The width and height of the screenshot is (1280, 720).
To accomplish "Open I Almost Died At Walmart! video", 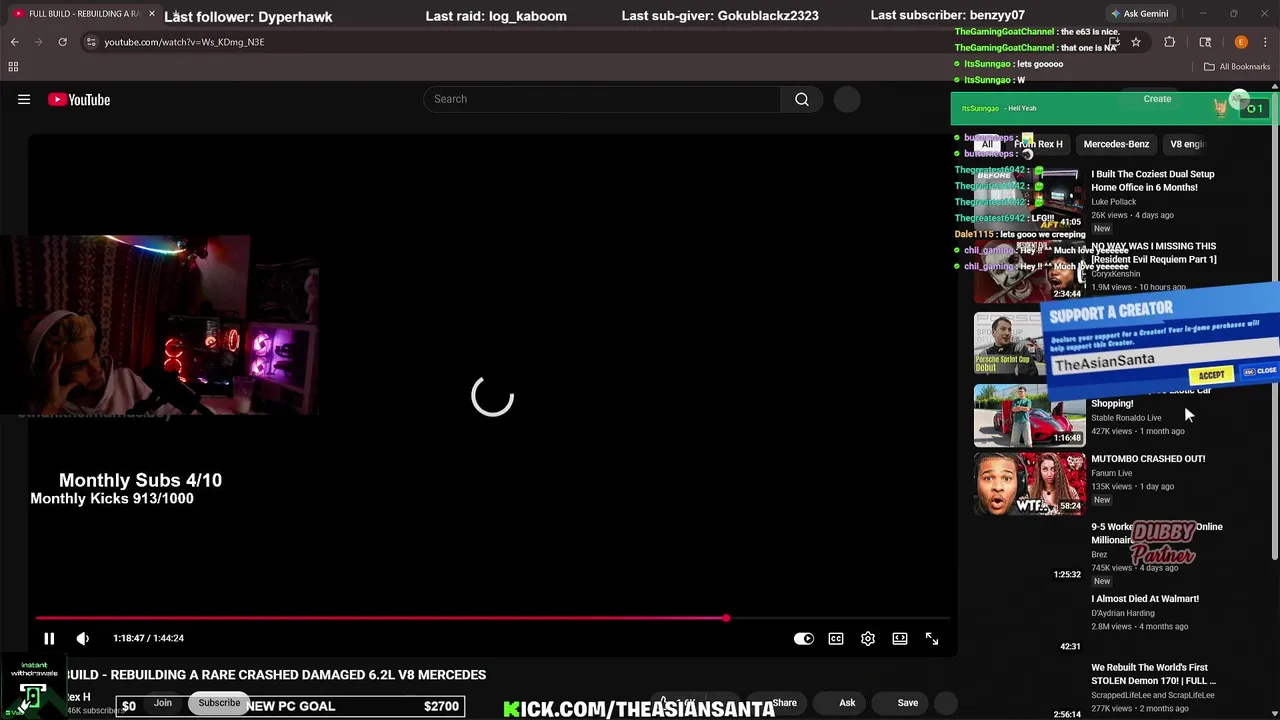I will [1145, 599].
